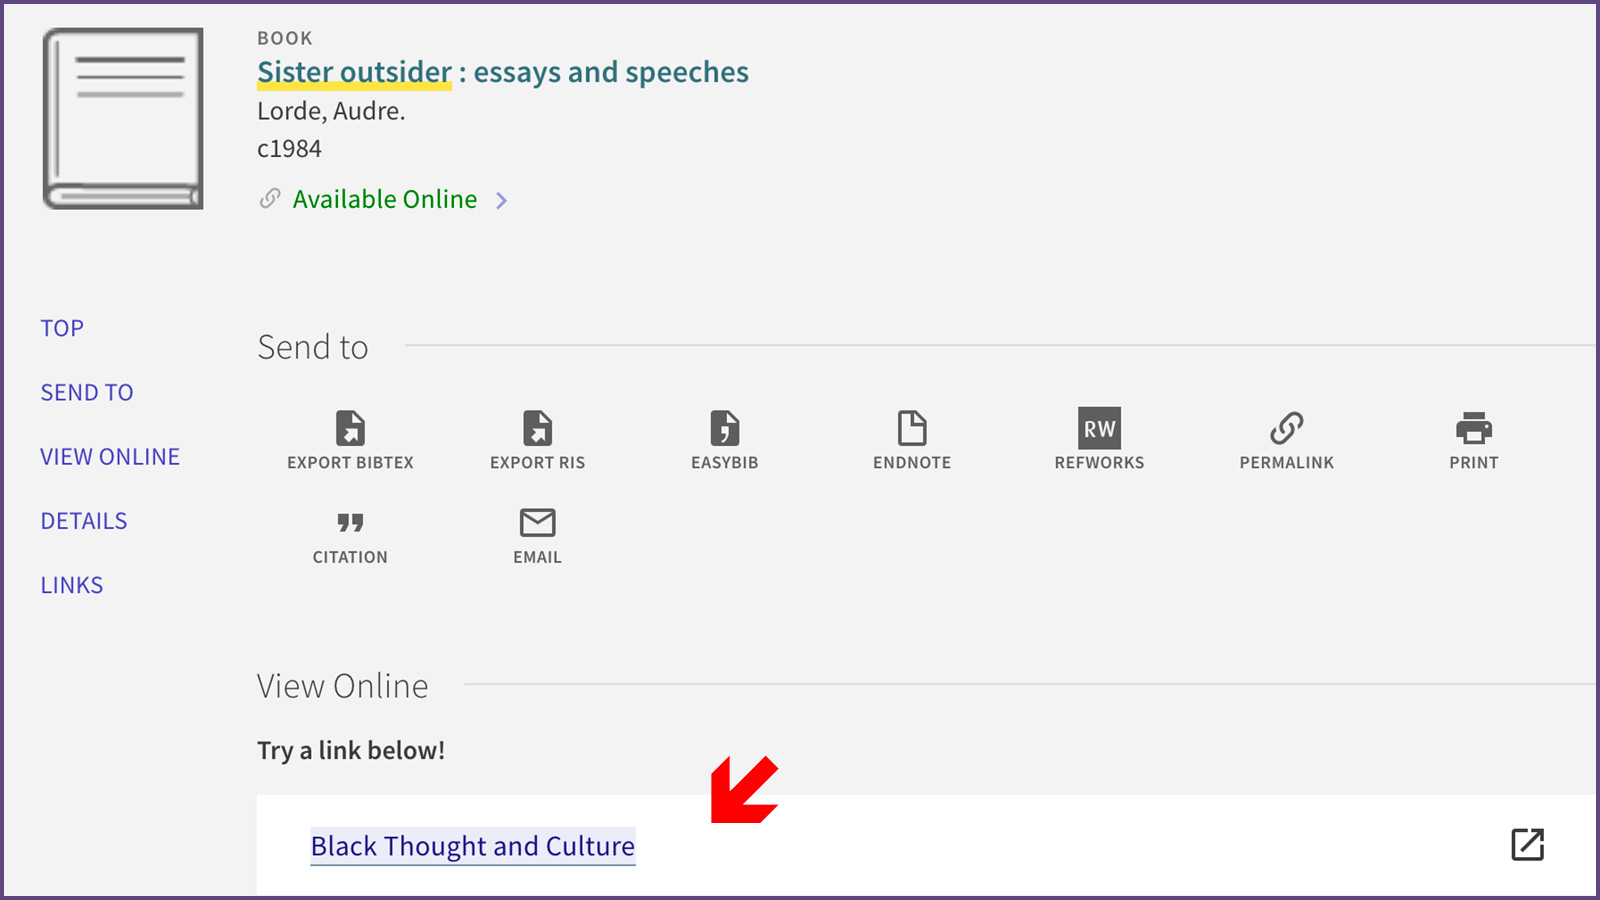Open Sister outsider title link

point(353,71)
